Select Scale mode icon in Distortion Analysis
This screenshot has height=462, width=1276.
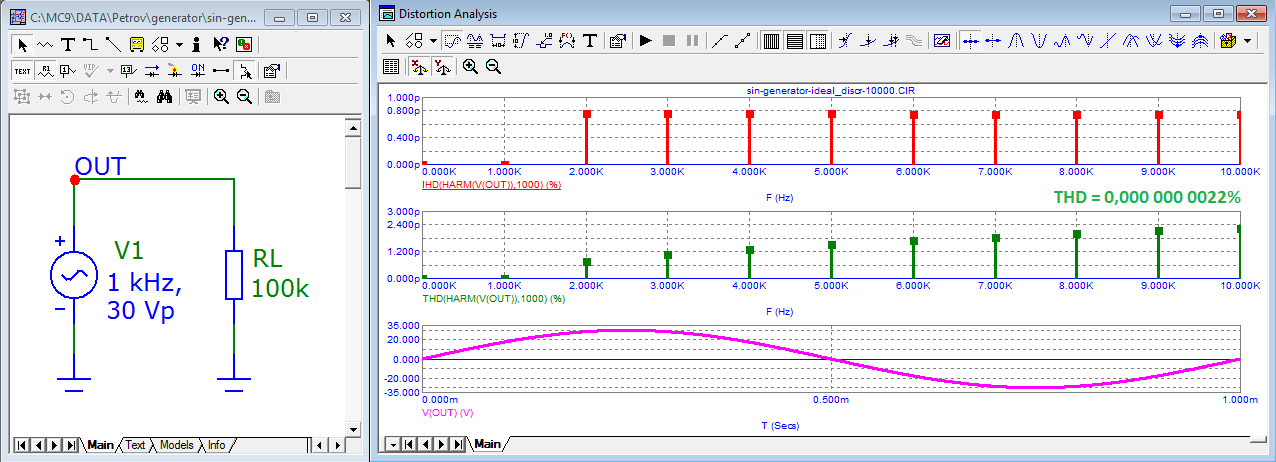(452, 41)
